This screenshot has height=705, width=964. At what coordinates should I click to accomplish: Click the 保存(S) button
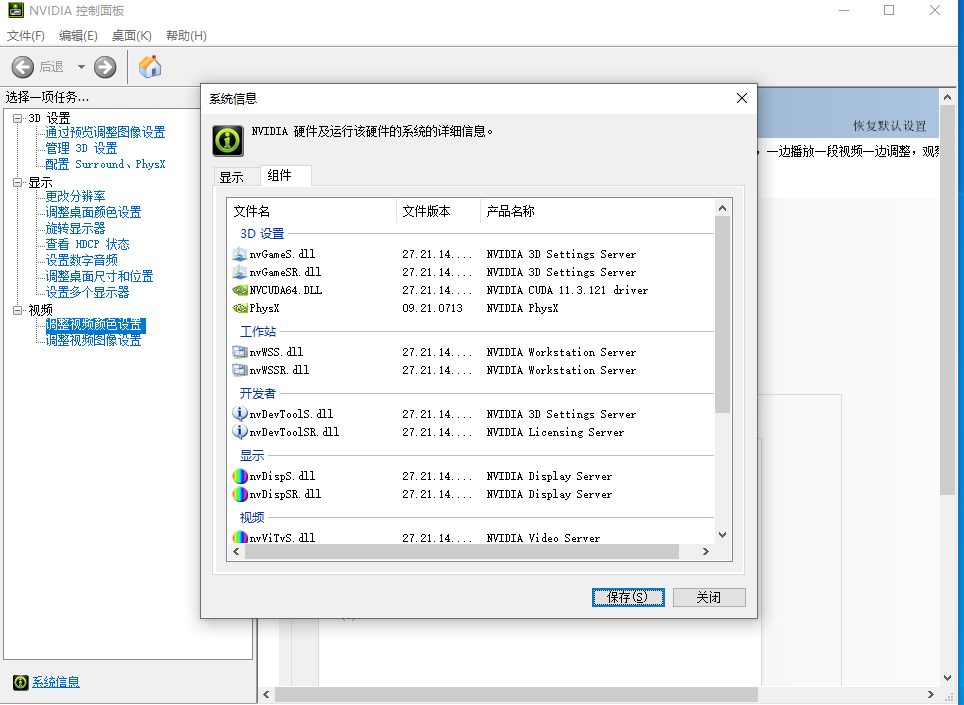tap(628, 597)
